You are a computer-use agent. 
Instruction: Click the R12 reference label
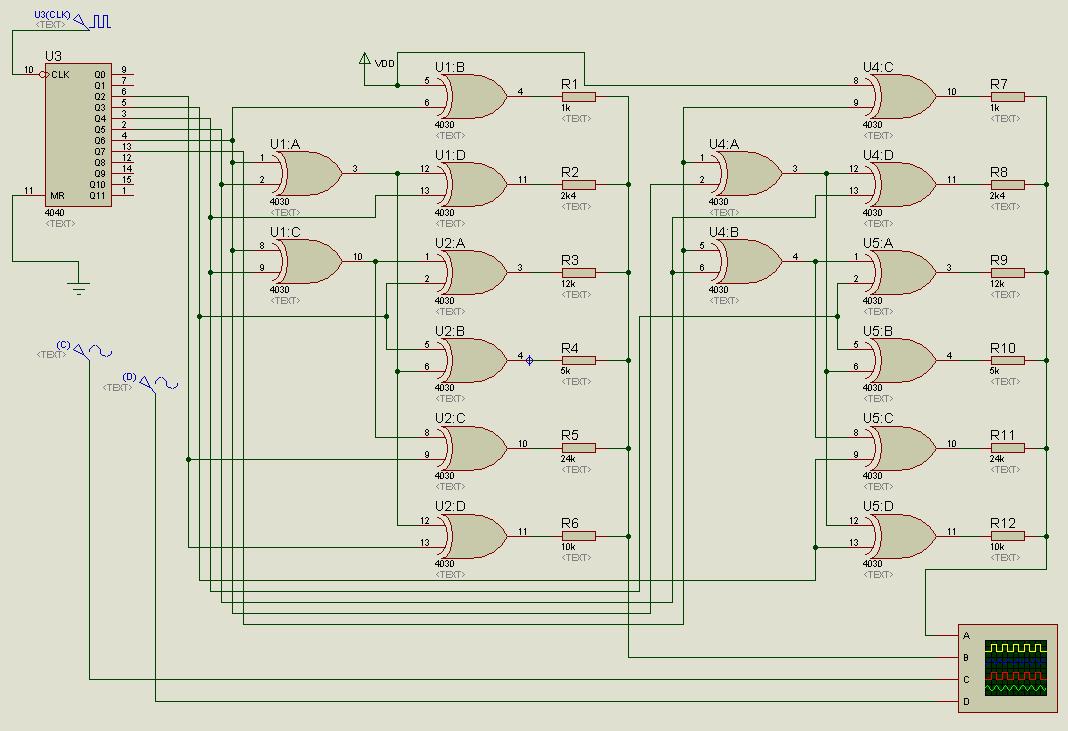1003,523
